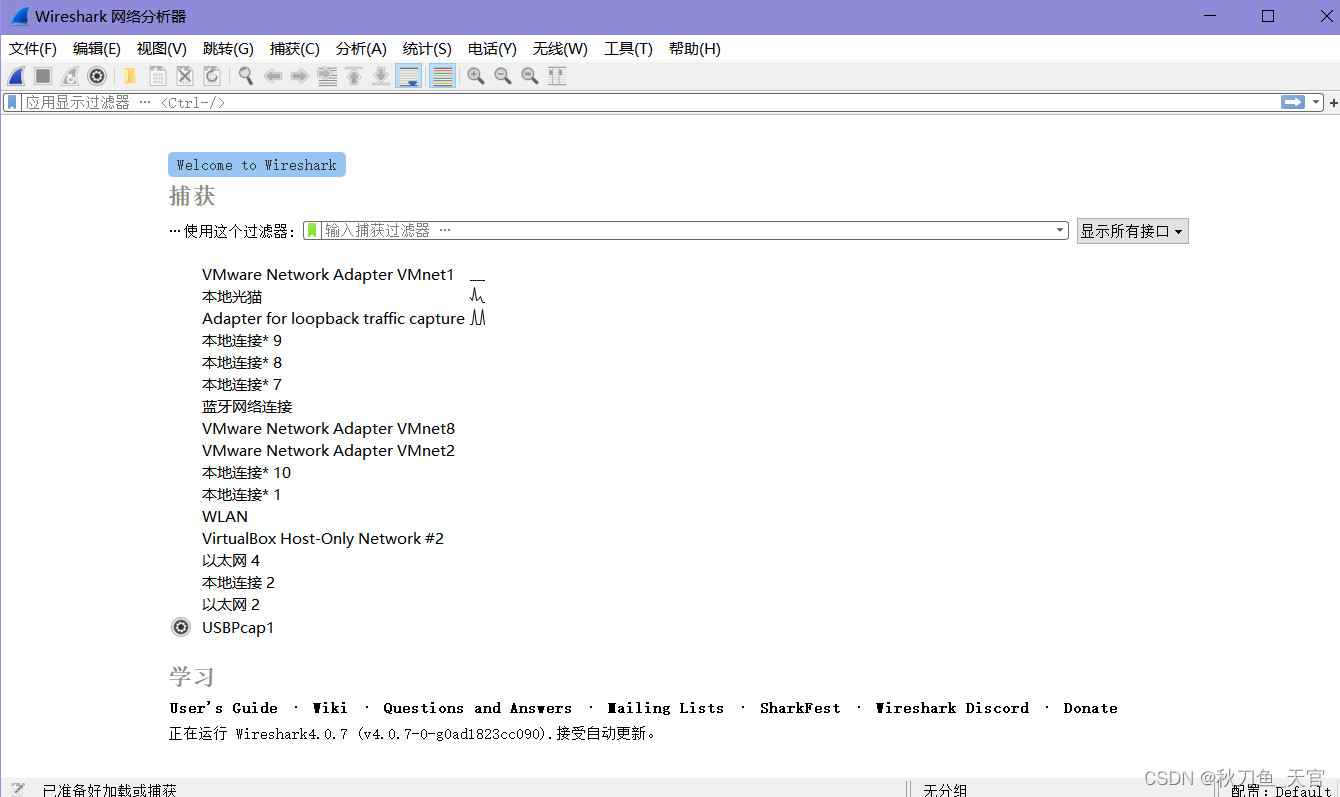Open the 文件(F) menu
Viewport: 1340px width, 797px height.
(33, 48)
